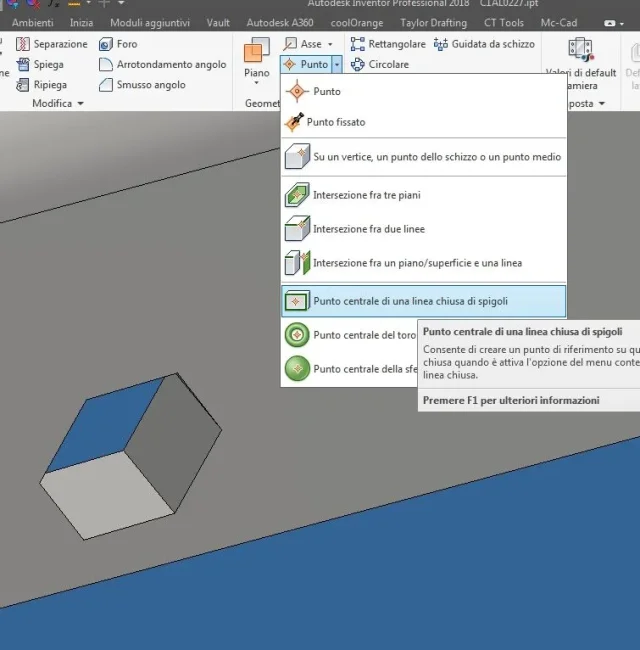Select the Separazione tool icon
This screenshot has width=640, height=650.
pyautogui.click(x=22, y=44)
